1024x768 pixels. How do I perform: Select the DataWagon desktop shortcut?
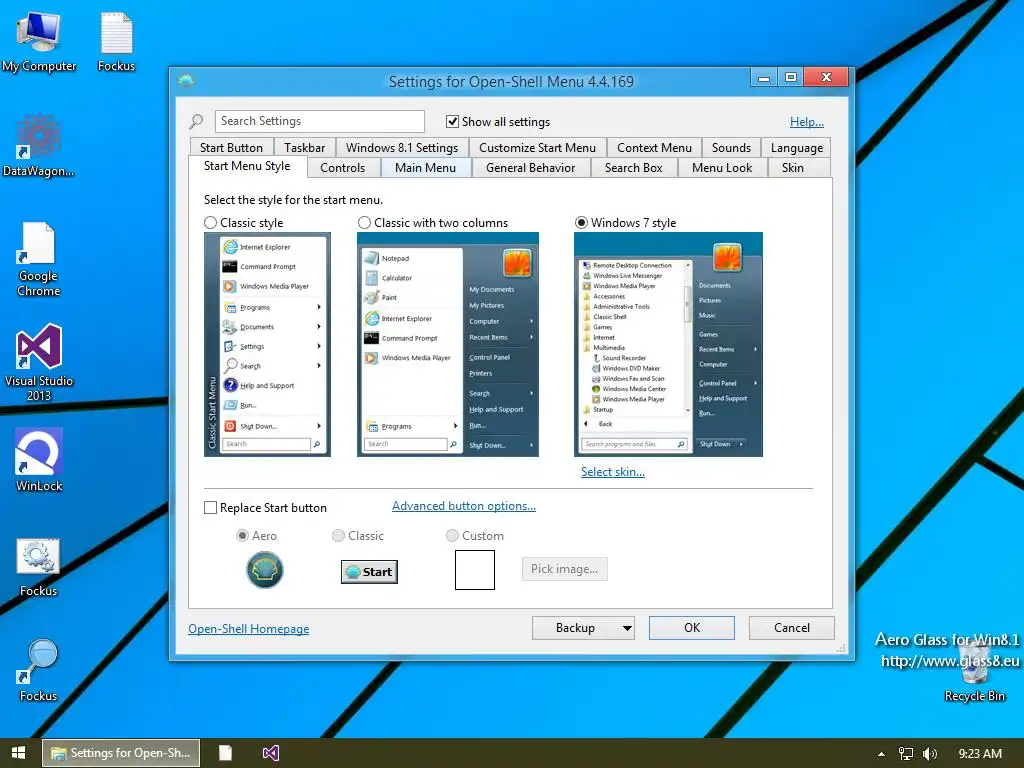tap(39, 145)
